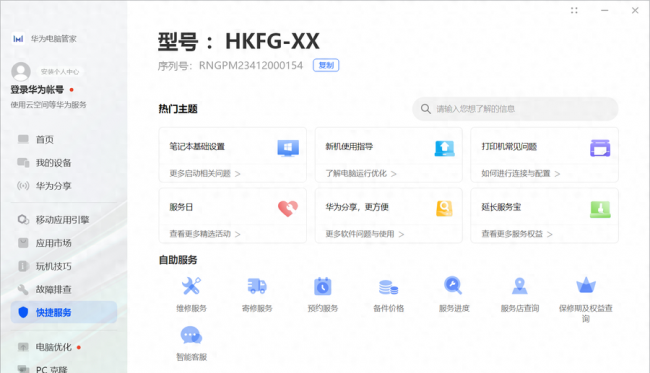Click the 华为分享,更方便 orange search icon
The image size is (650, 373).
444,208
